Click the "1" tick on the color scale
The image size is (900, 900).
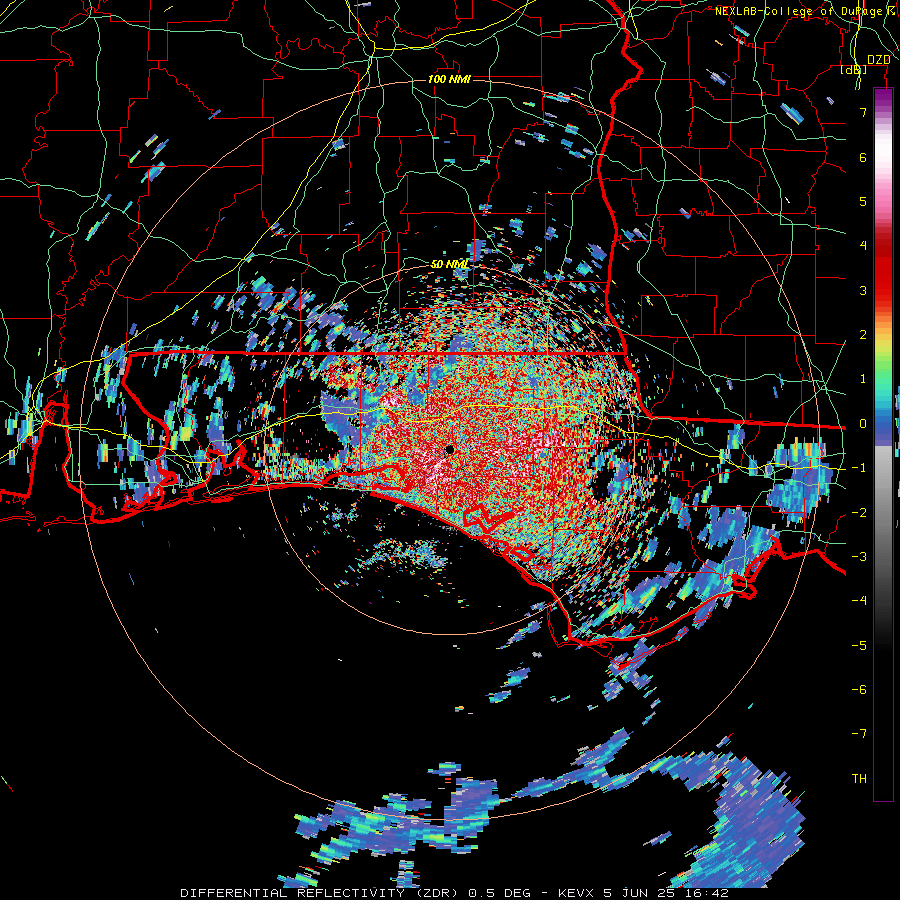click(x=863, y=379)
